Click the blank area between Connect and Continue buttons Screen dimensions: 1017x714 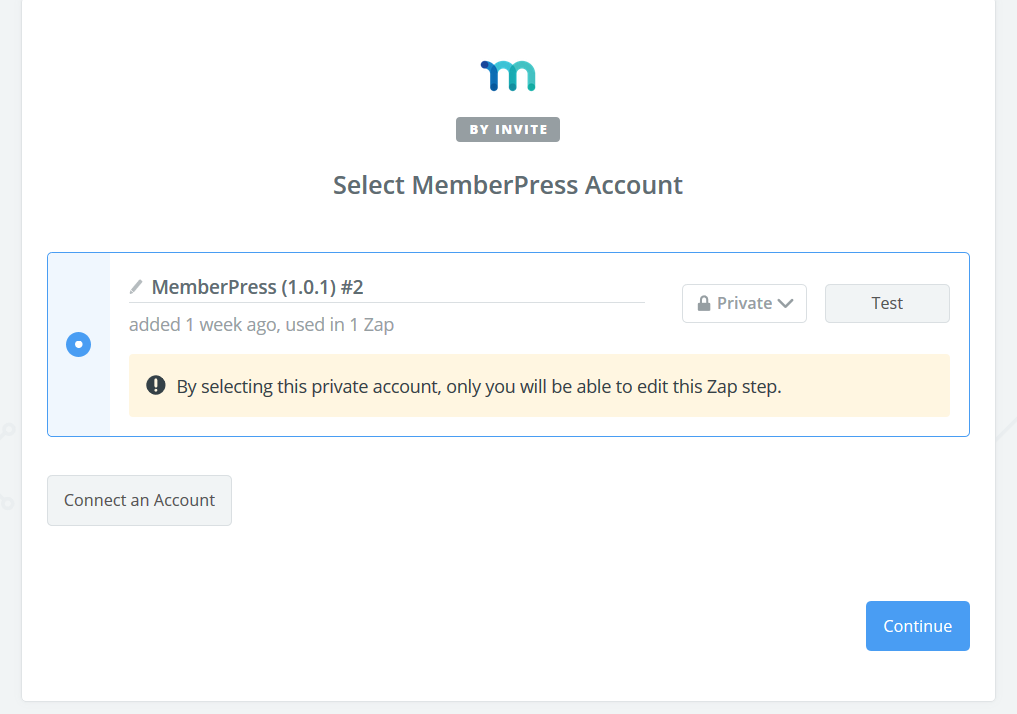pos(540,560)
